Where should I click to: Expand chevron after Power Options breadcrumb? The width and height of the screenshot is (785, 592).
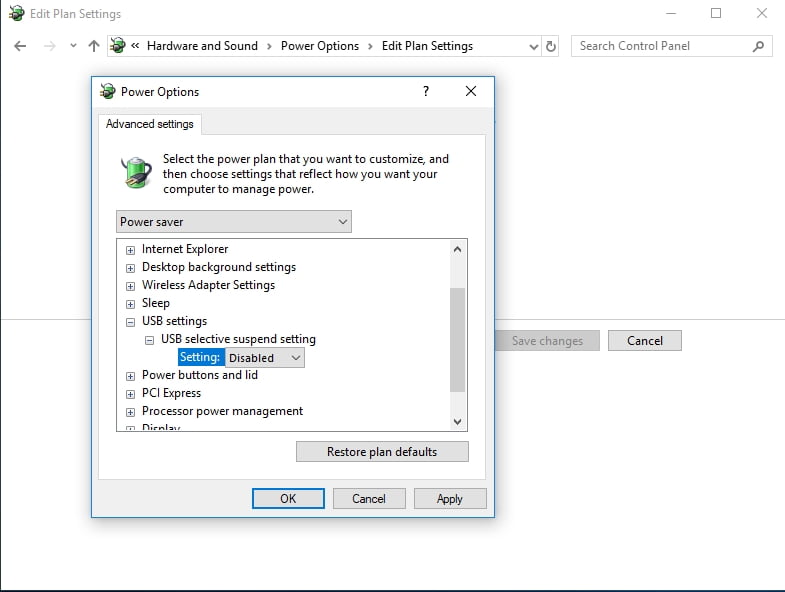[370, 46]
